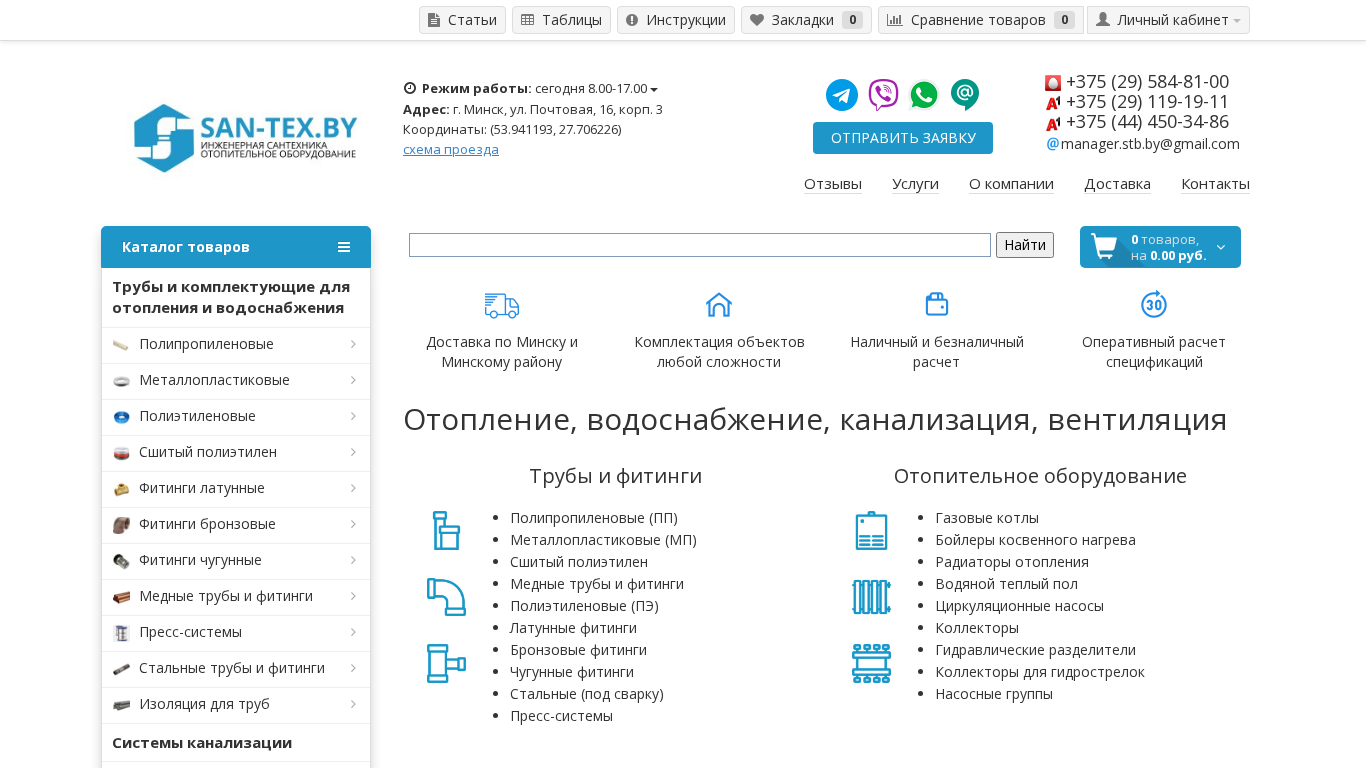
Task: Click the SAN-TEX.BY logo
Action: 245,138
